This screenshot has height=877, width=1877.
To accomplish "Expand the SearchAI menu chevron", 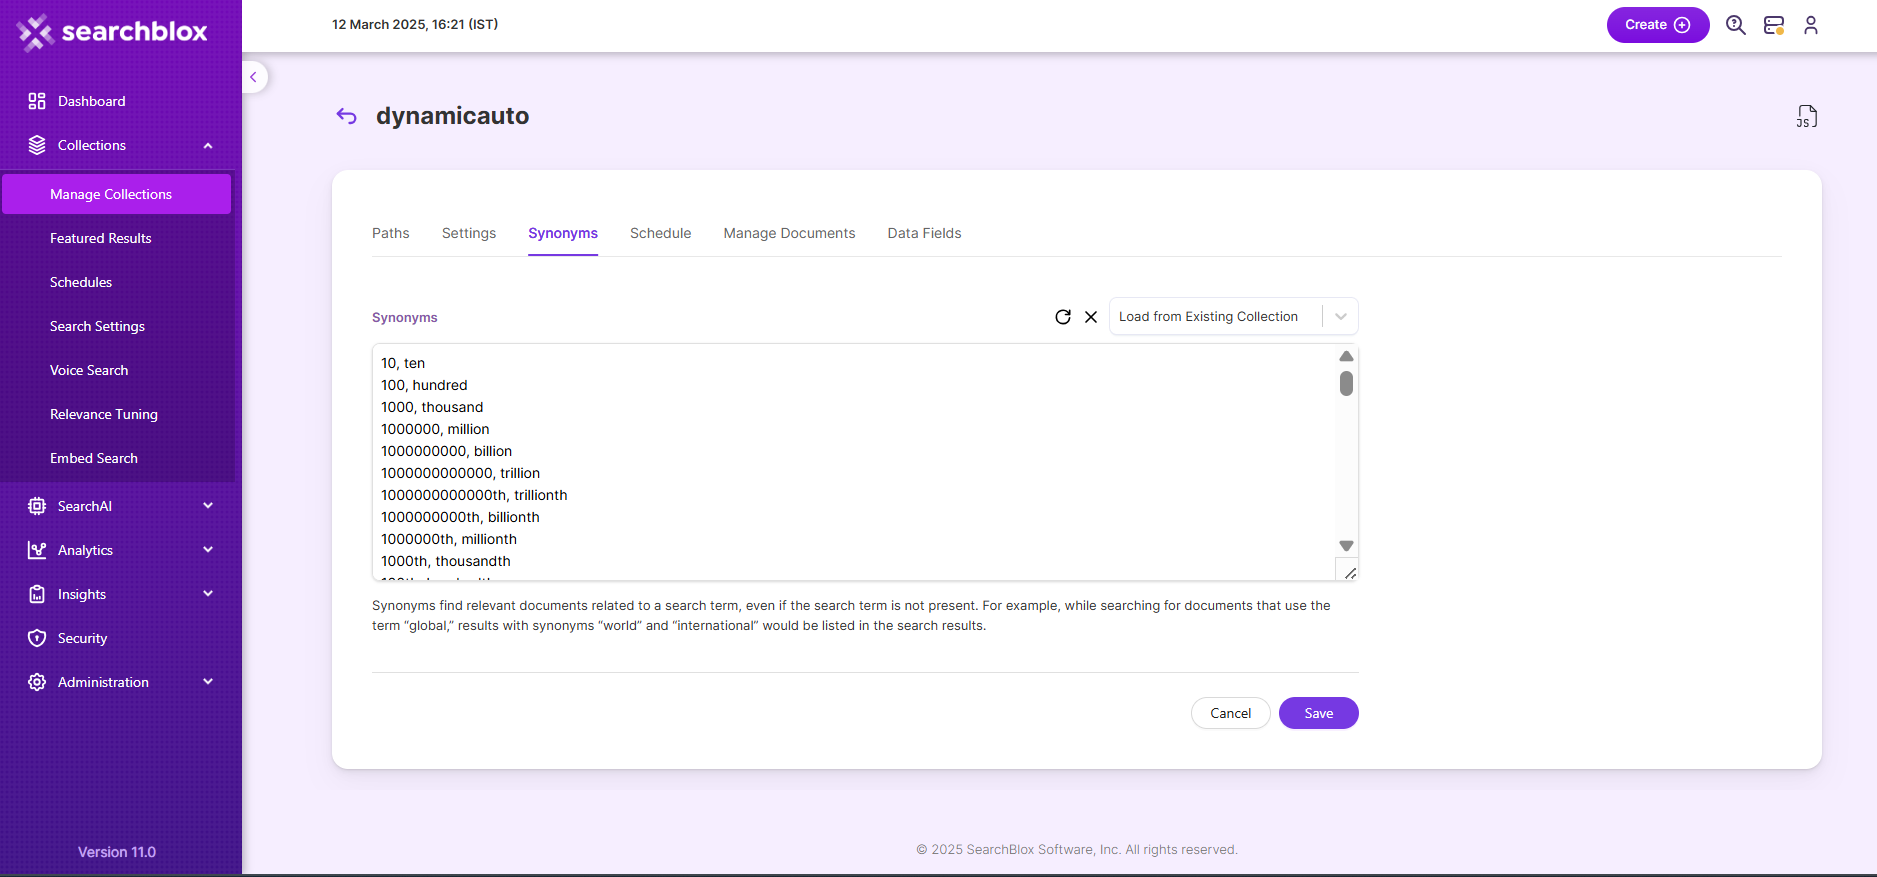I will pyautogui.click(x=208, y=506).
